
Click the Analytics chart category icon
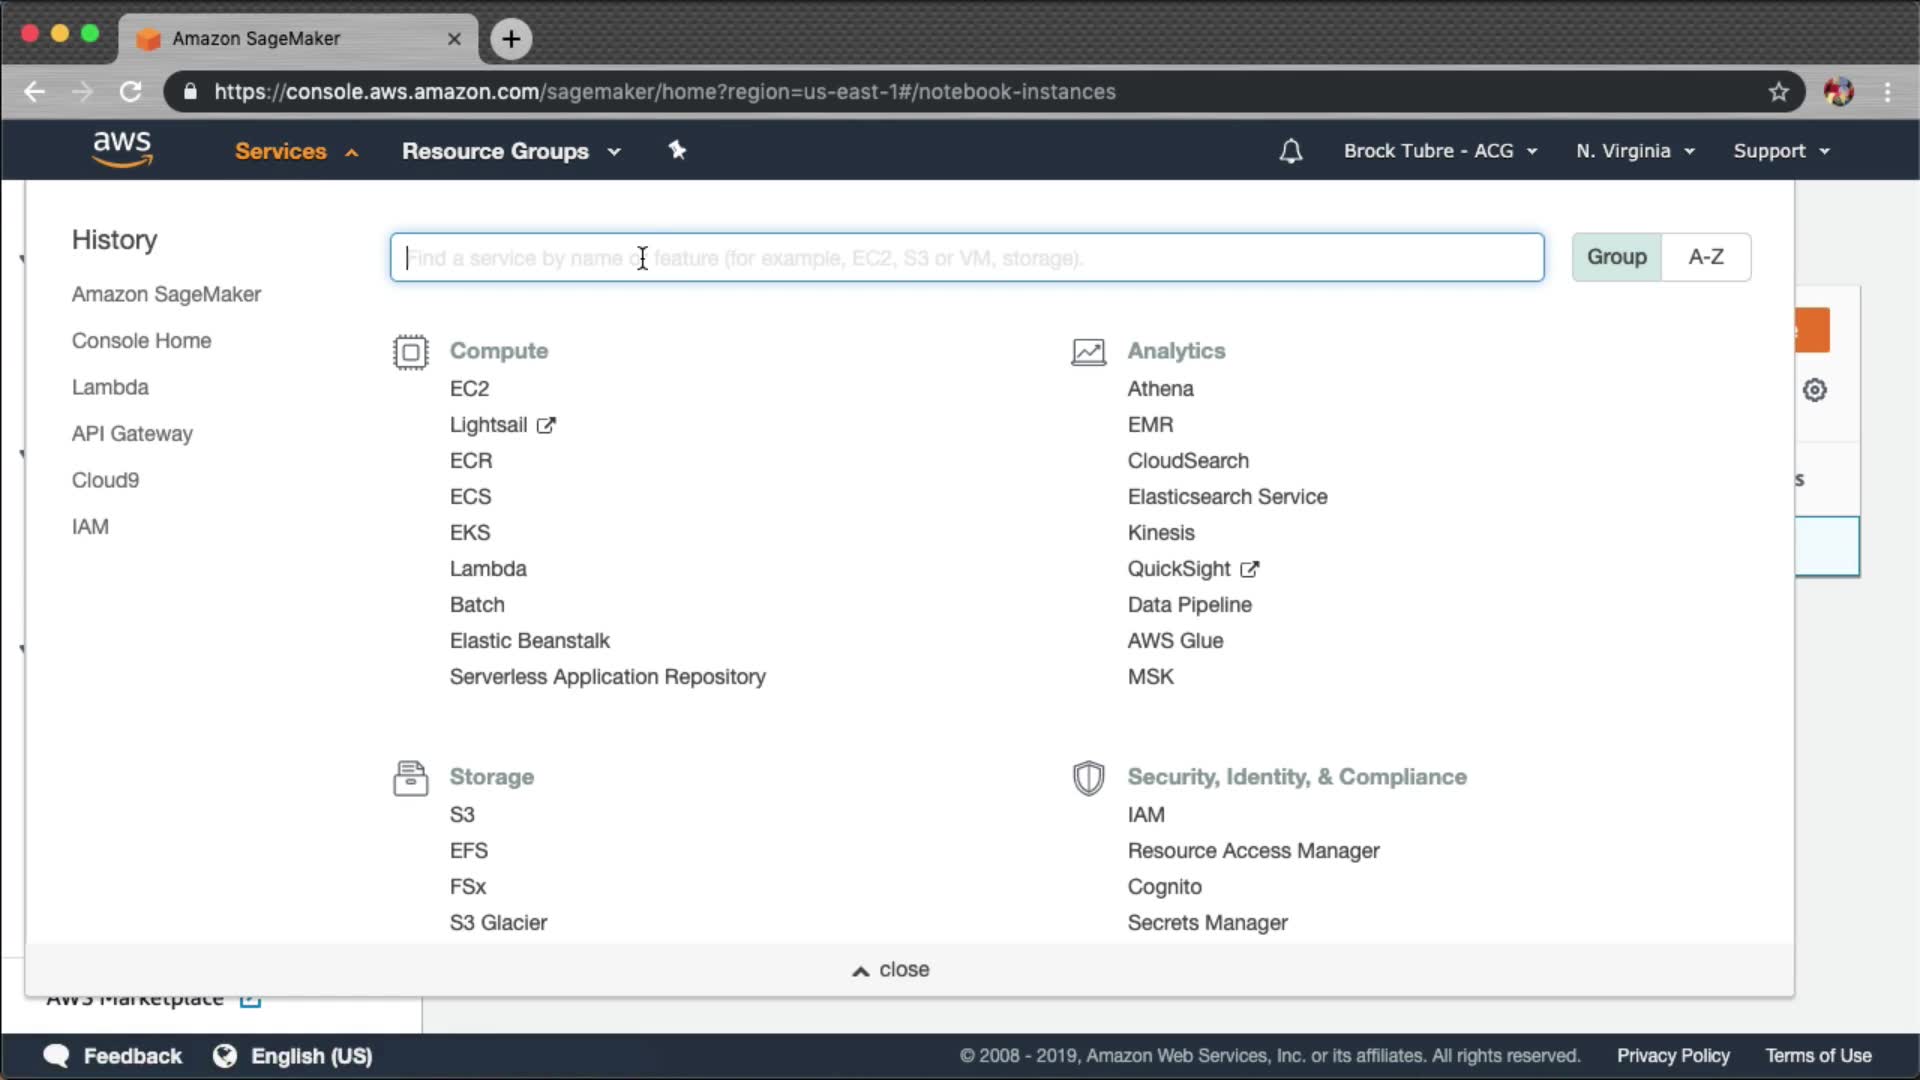(x=1088, y=352)
